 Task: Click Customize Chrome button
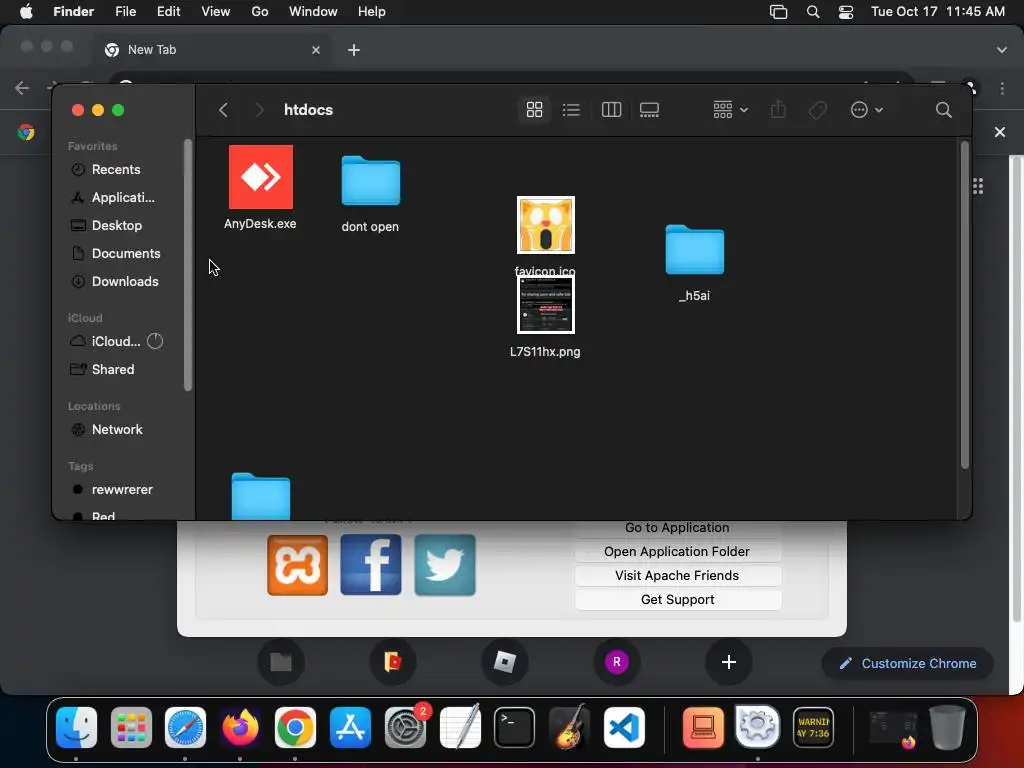908,664
